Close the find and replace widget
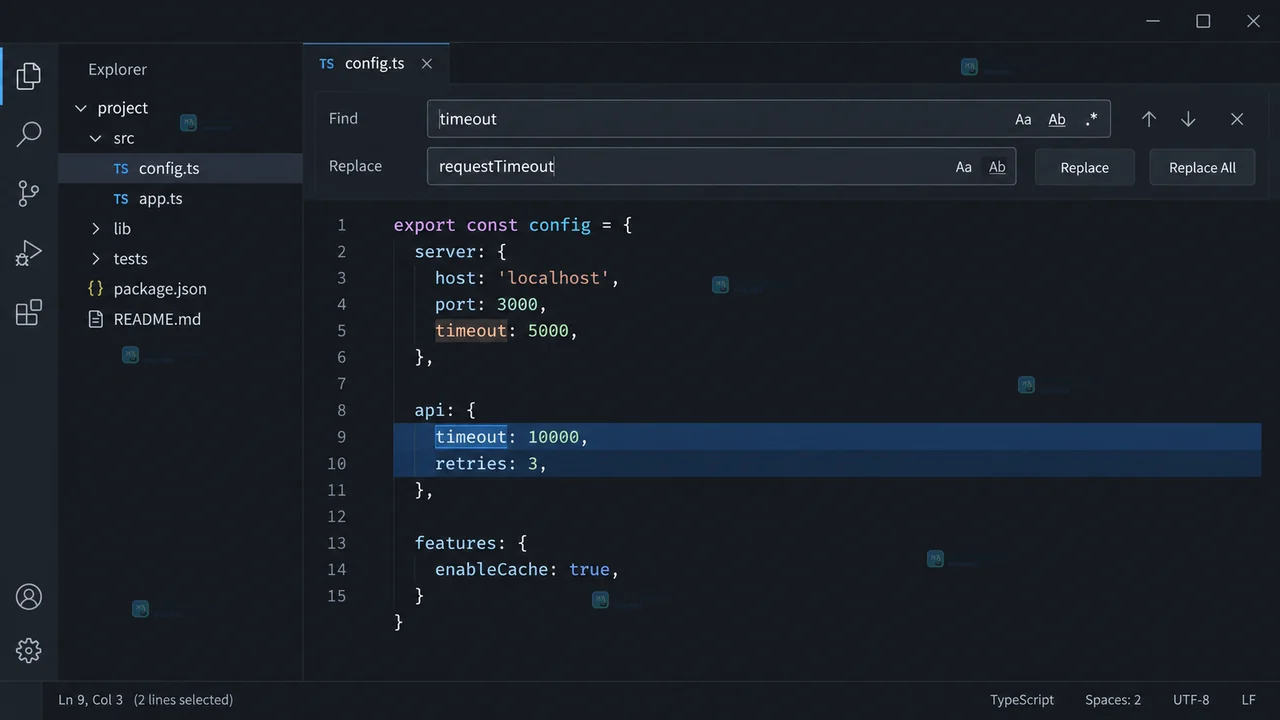Image resolution: width=1280 pixels, height=720 pixels. pos(1237,119)
